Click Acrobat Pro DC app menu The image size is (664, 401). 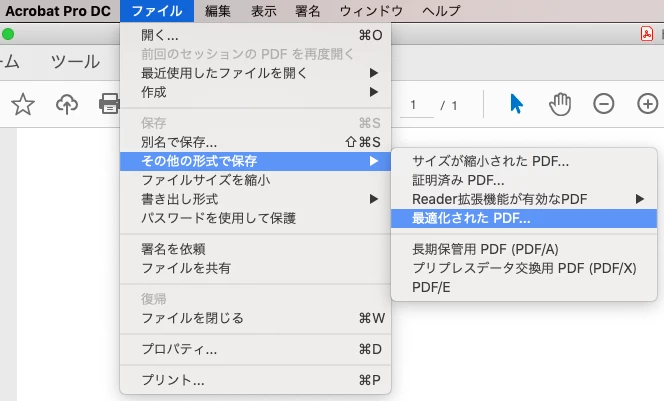tap(58, 11)
